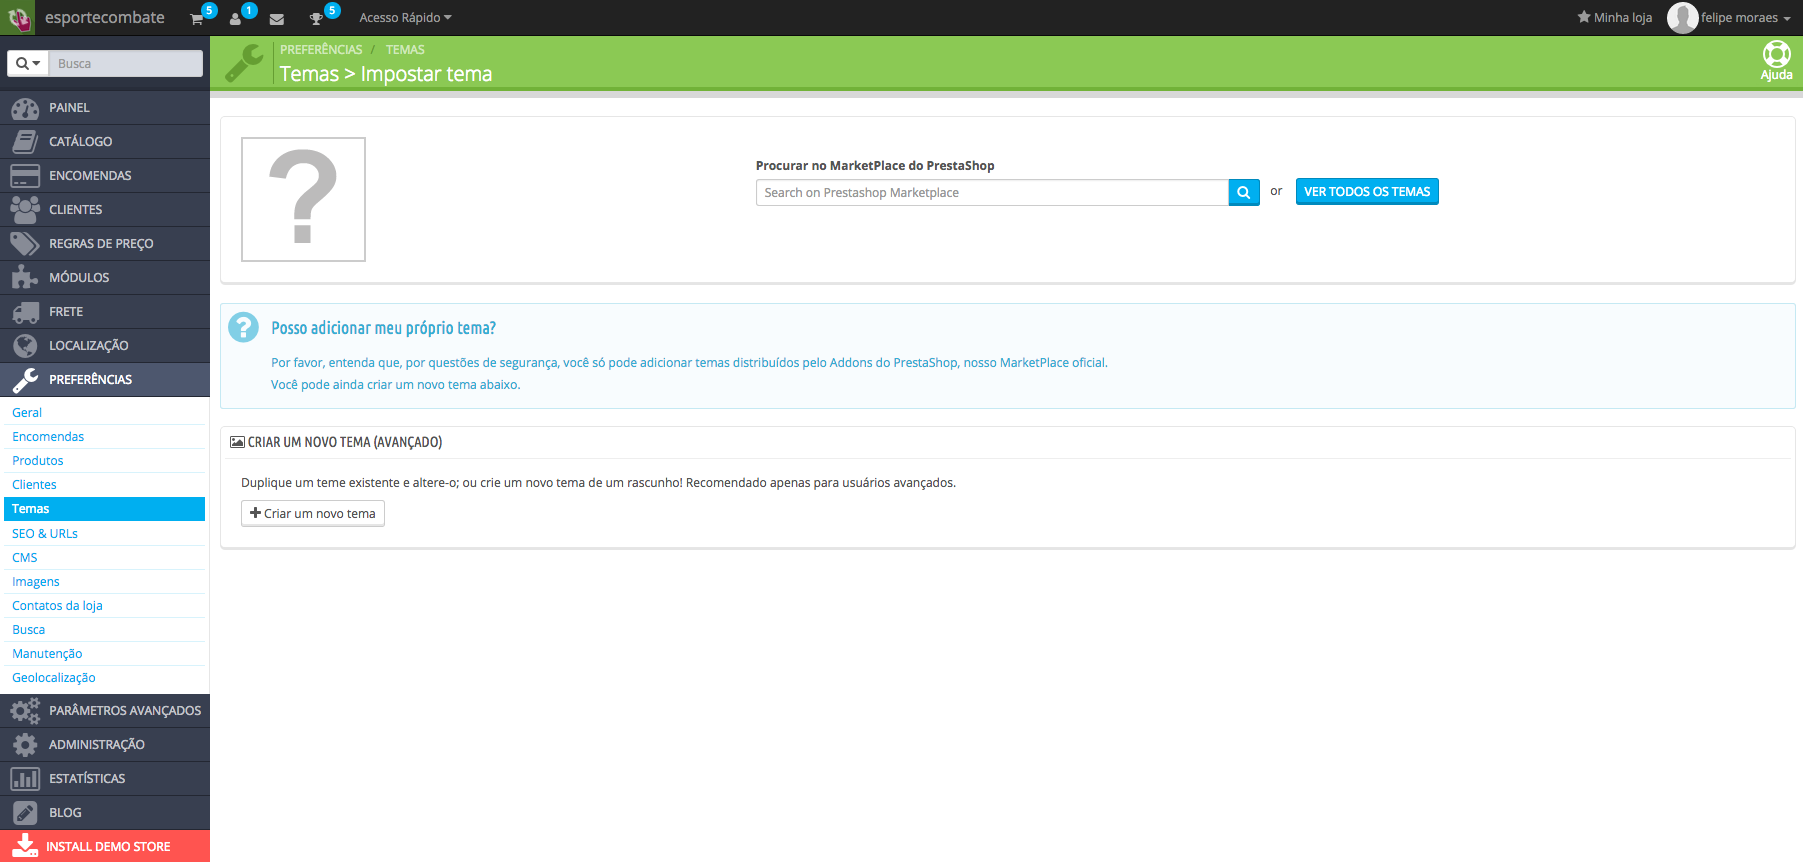This screenshot has width=1803, height=862.
Task: Click the PREFERÊNCIAS breadcrumb link
Action: click(x=321, y=49)
